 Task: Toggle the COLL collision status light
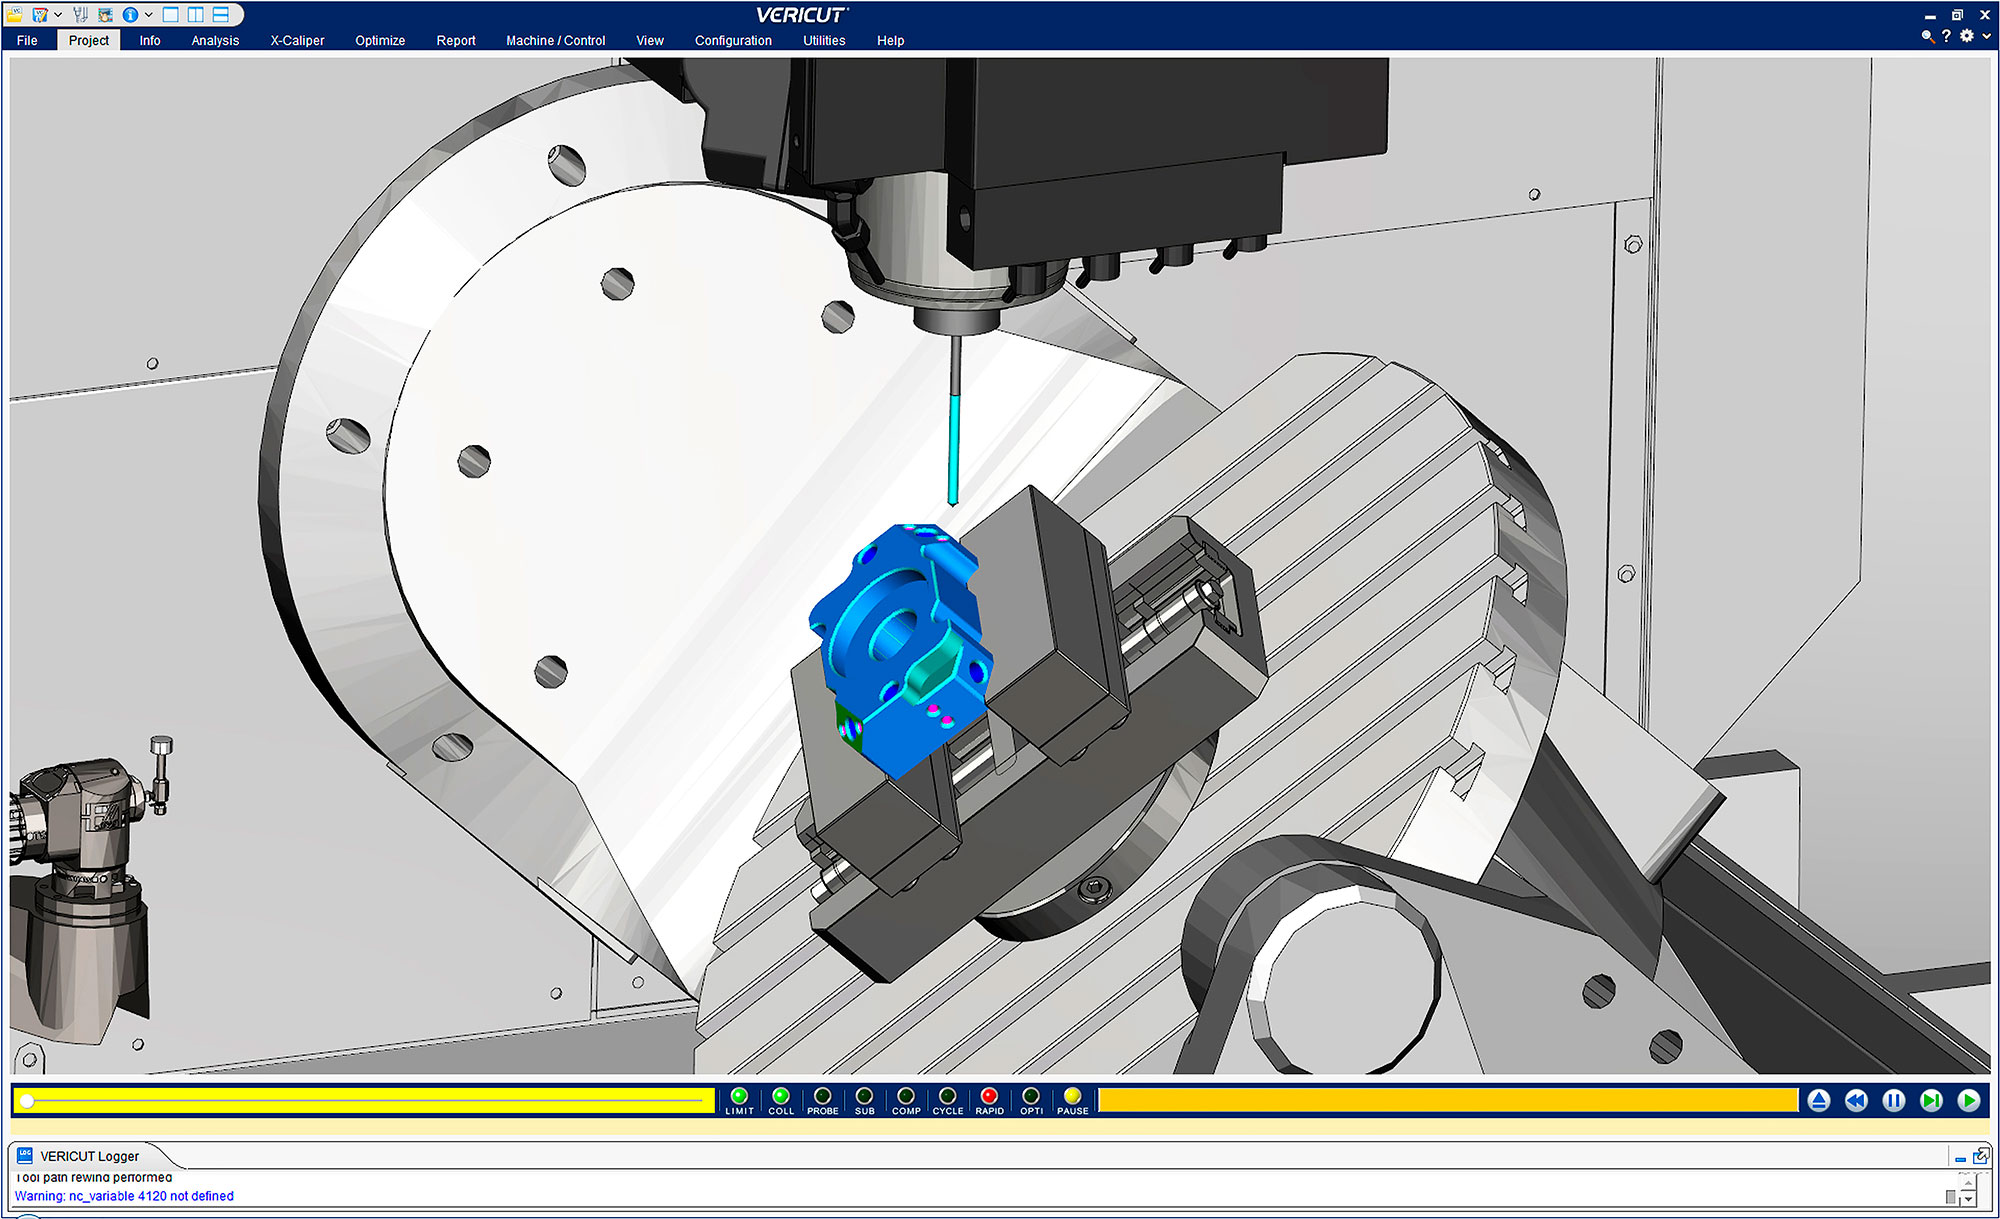[781, 1096]
